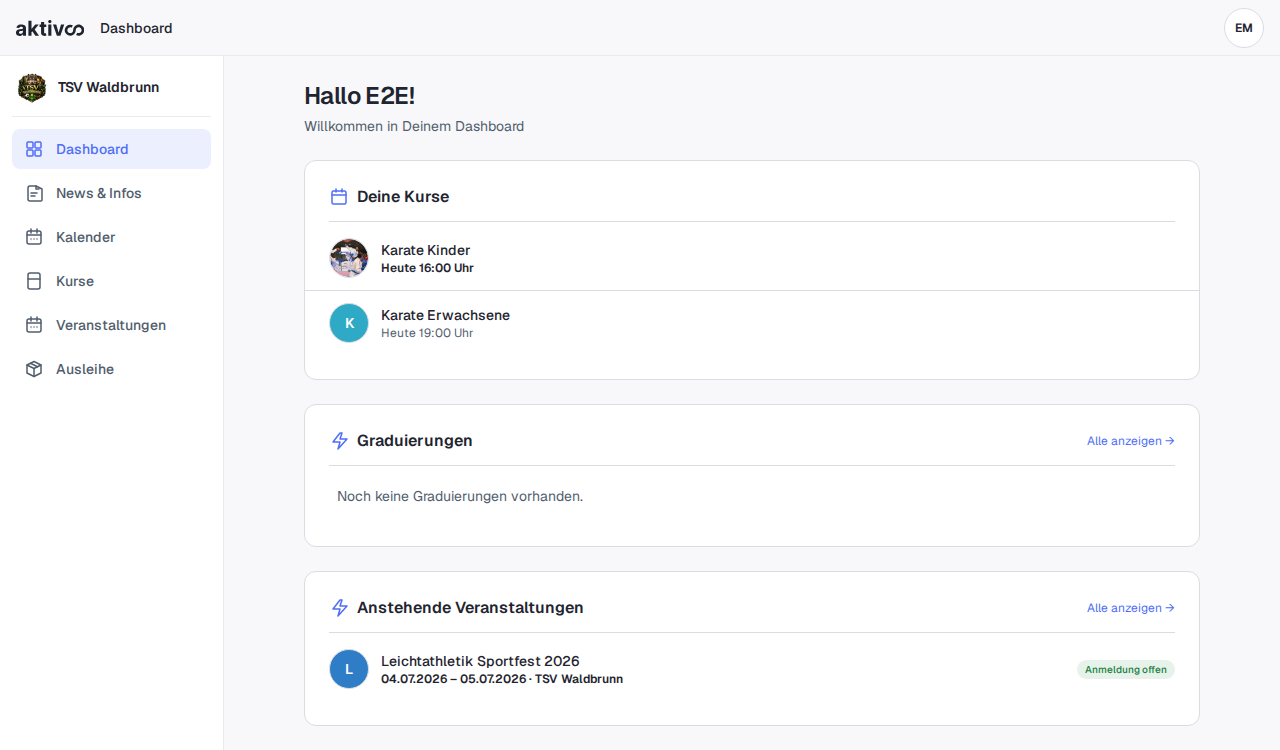Open the Karate Kinder course
The height and width of the screenshot is (750, 1280).
[x=752, y=258]
